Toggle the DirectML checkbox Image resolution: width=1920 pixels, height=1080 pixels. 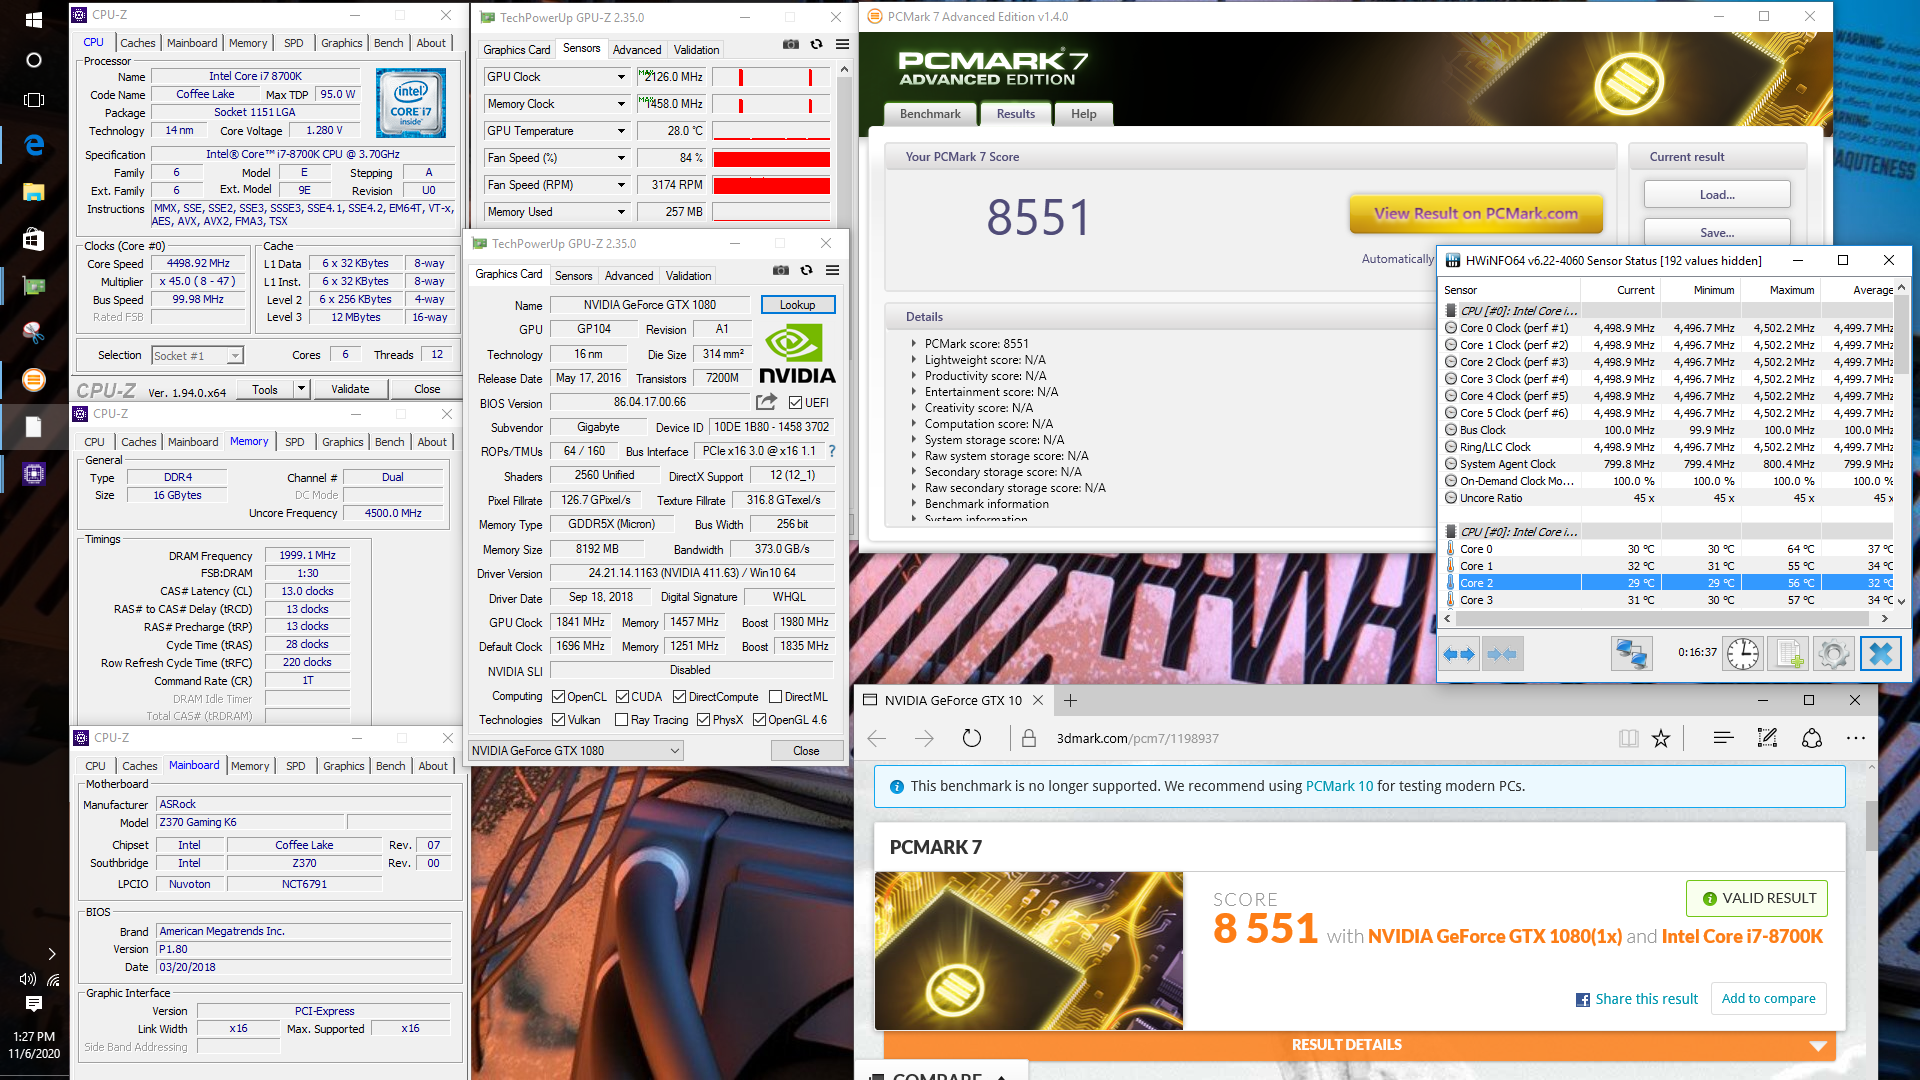tap(775, 697)
